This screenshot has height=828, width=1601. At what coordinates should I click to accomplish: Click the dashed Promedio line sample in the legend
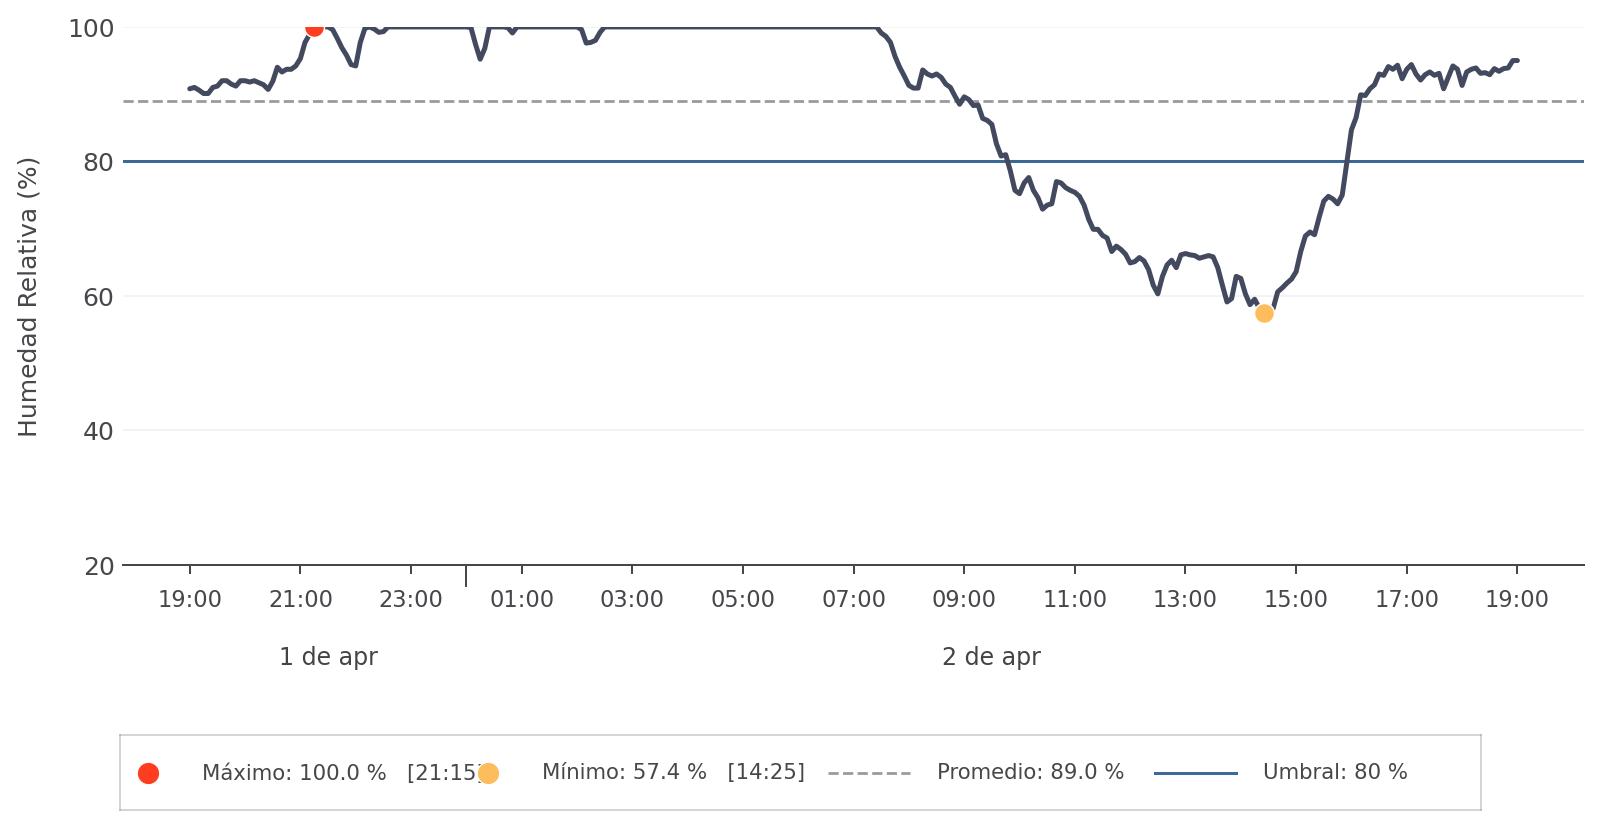pos(869,773)
